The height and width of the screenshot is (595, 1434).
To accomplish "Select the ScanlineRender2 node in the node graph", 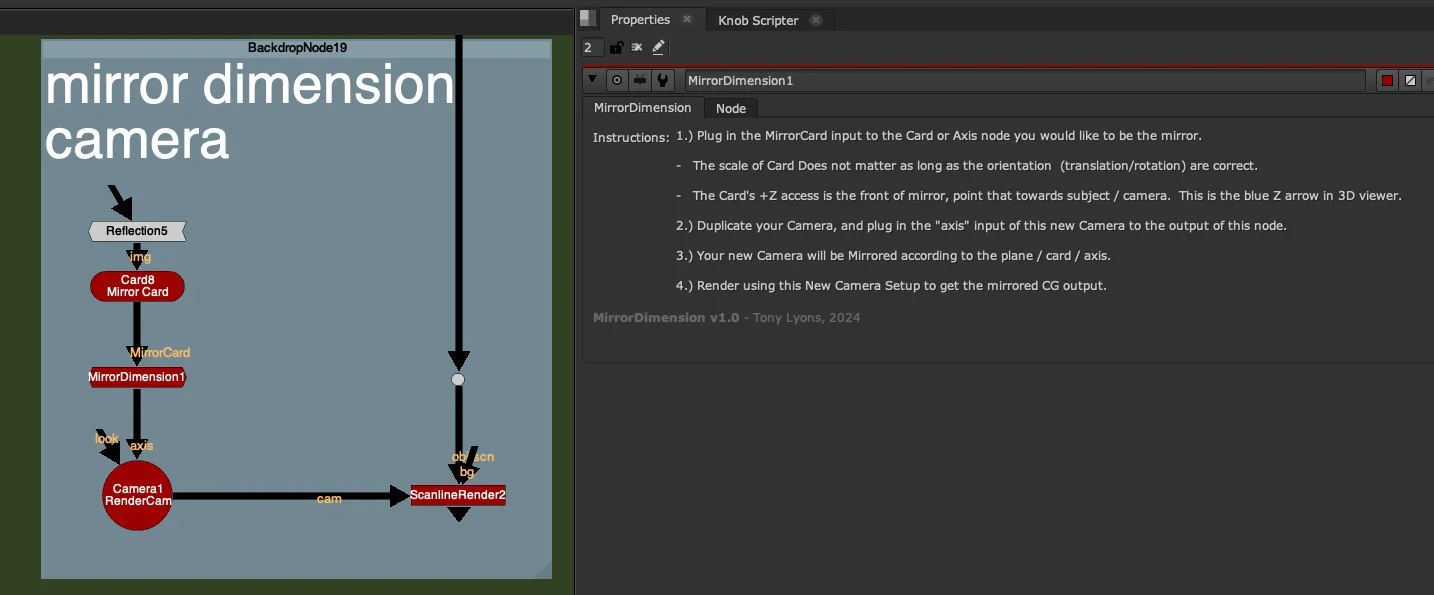I will [458, 494].
